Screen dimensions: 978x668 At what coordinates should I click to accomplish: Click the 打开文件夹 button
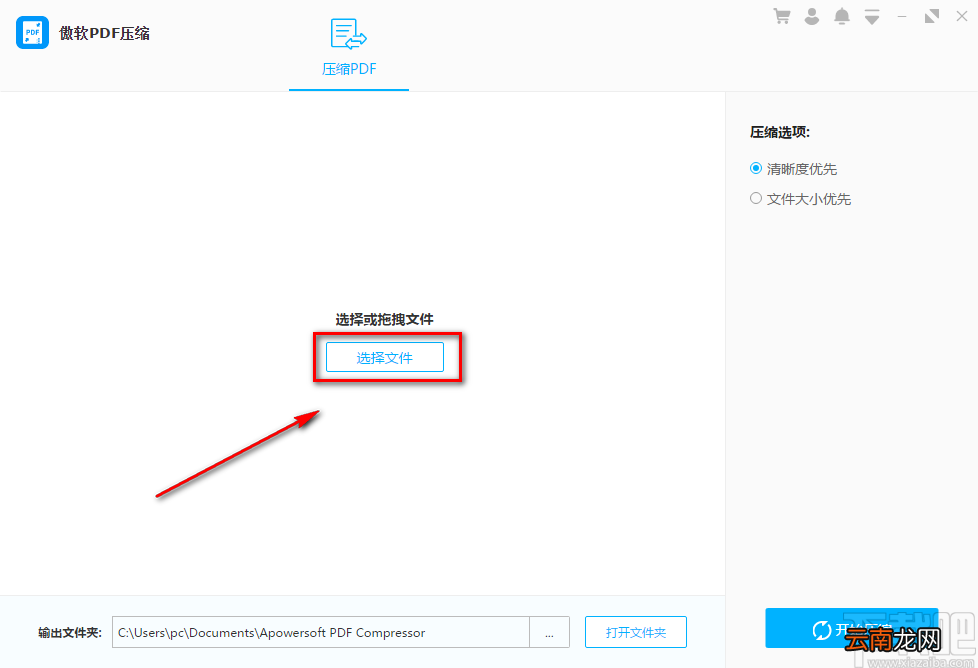click(x=636, y=632)
